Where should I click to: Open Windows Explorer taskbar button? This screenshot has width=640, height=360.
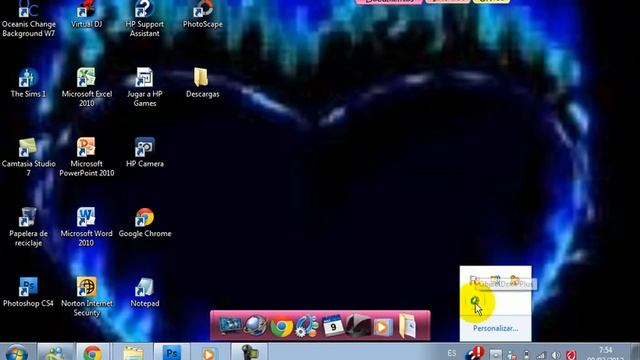(x=133, y=352)
